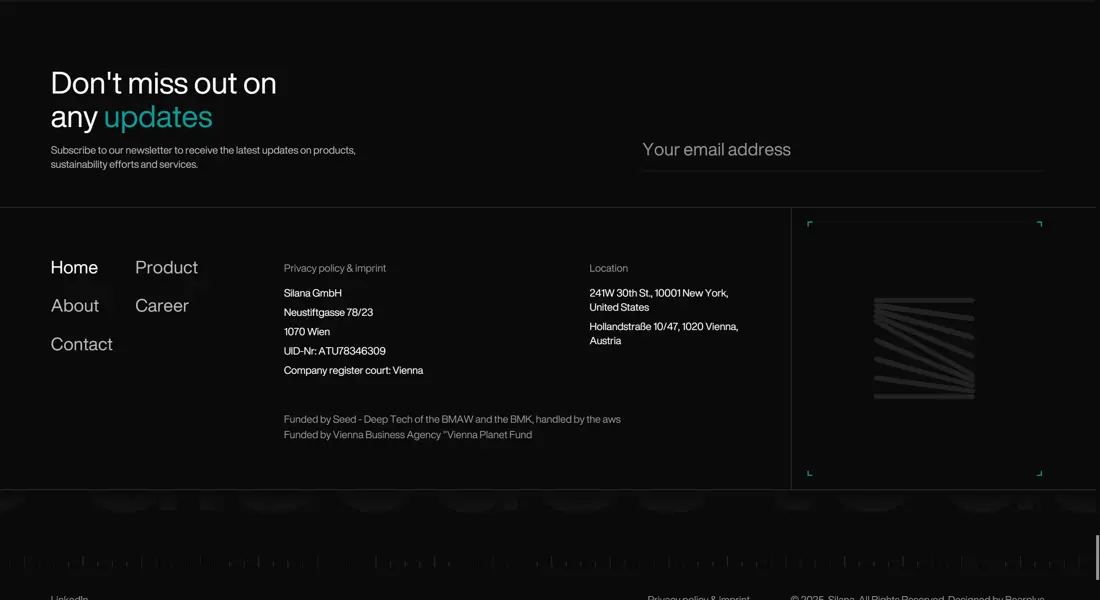Open the bottom-bar Privacy policy & imprint link

(698, 597)
